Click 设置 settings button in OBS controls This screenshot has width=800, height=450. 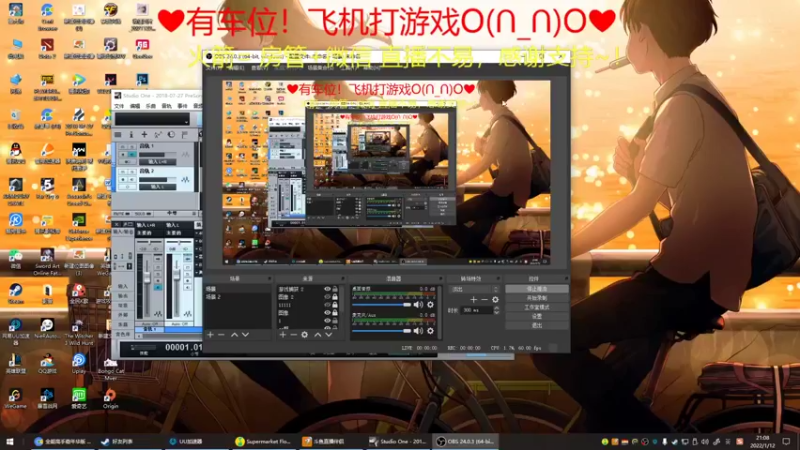[537, 316]
